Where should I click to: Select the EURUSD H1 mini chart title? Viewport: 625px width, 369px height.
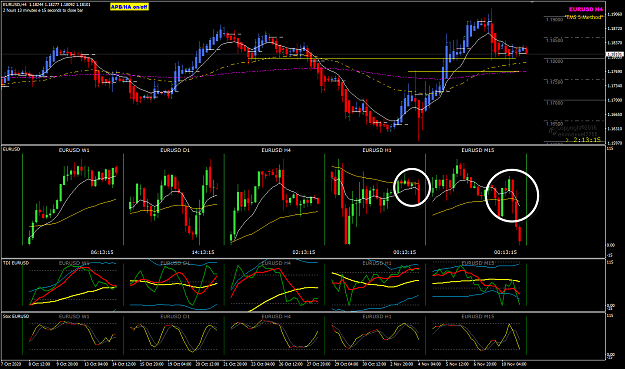tap(377, 150)
